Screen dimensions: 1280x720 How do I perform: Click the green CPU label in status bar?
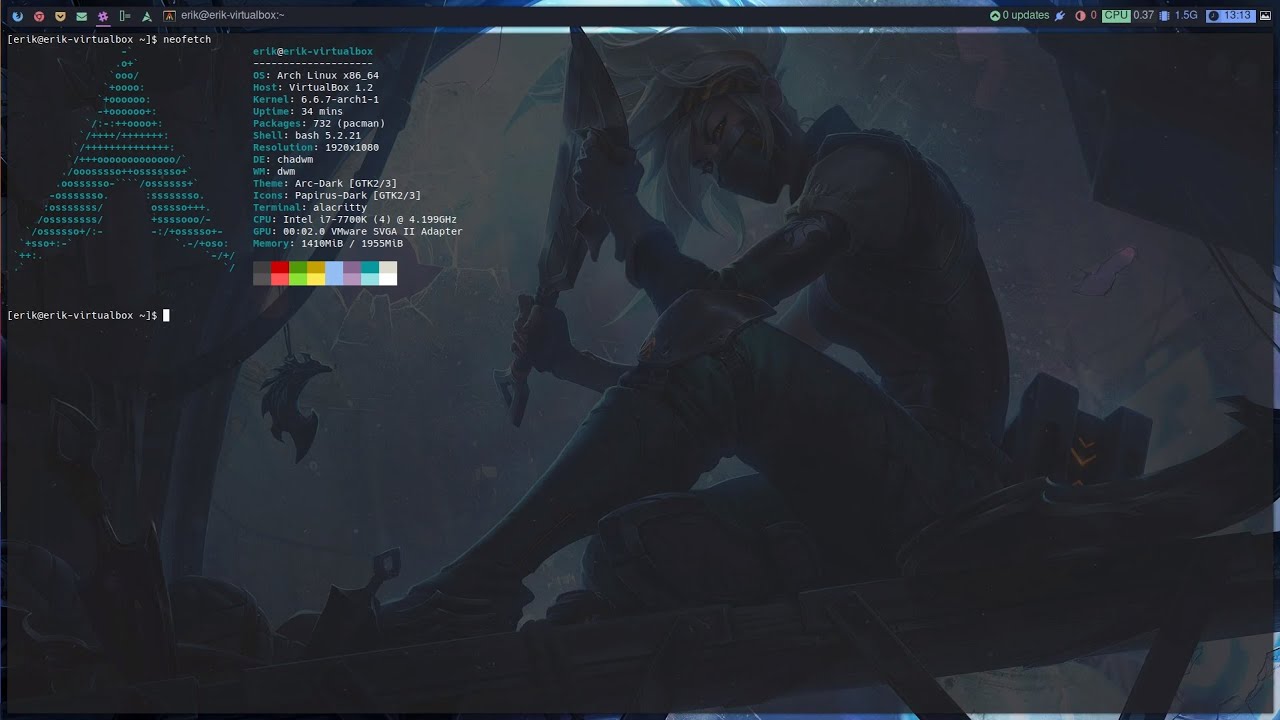point(1116,16)
